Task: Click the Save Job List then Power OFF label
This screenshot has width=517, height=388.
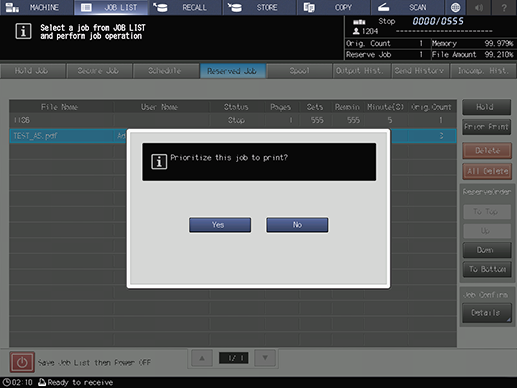Action: tap(94, 362)
